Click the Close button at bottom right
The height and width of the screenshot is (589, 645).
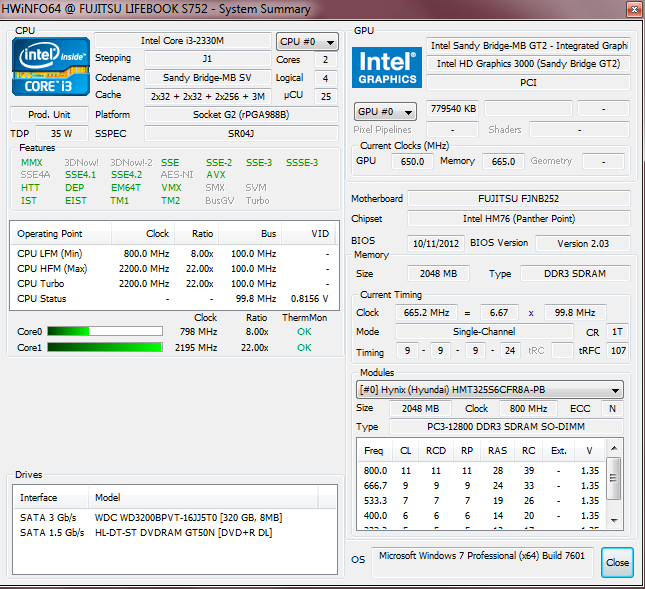click(x=617, y=562)
